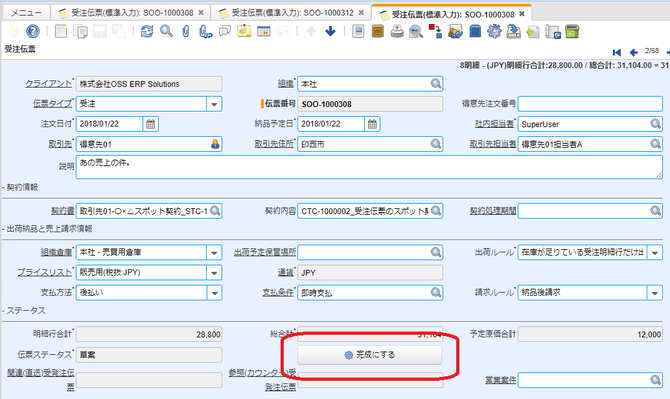Open the brown archive cabinet icon
This screenshot has height=399, width=670.
378,31
